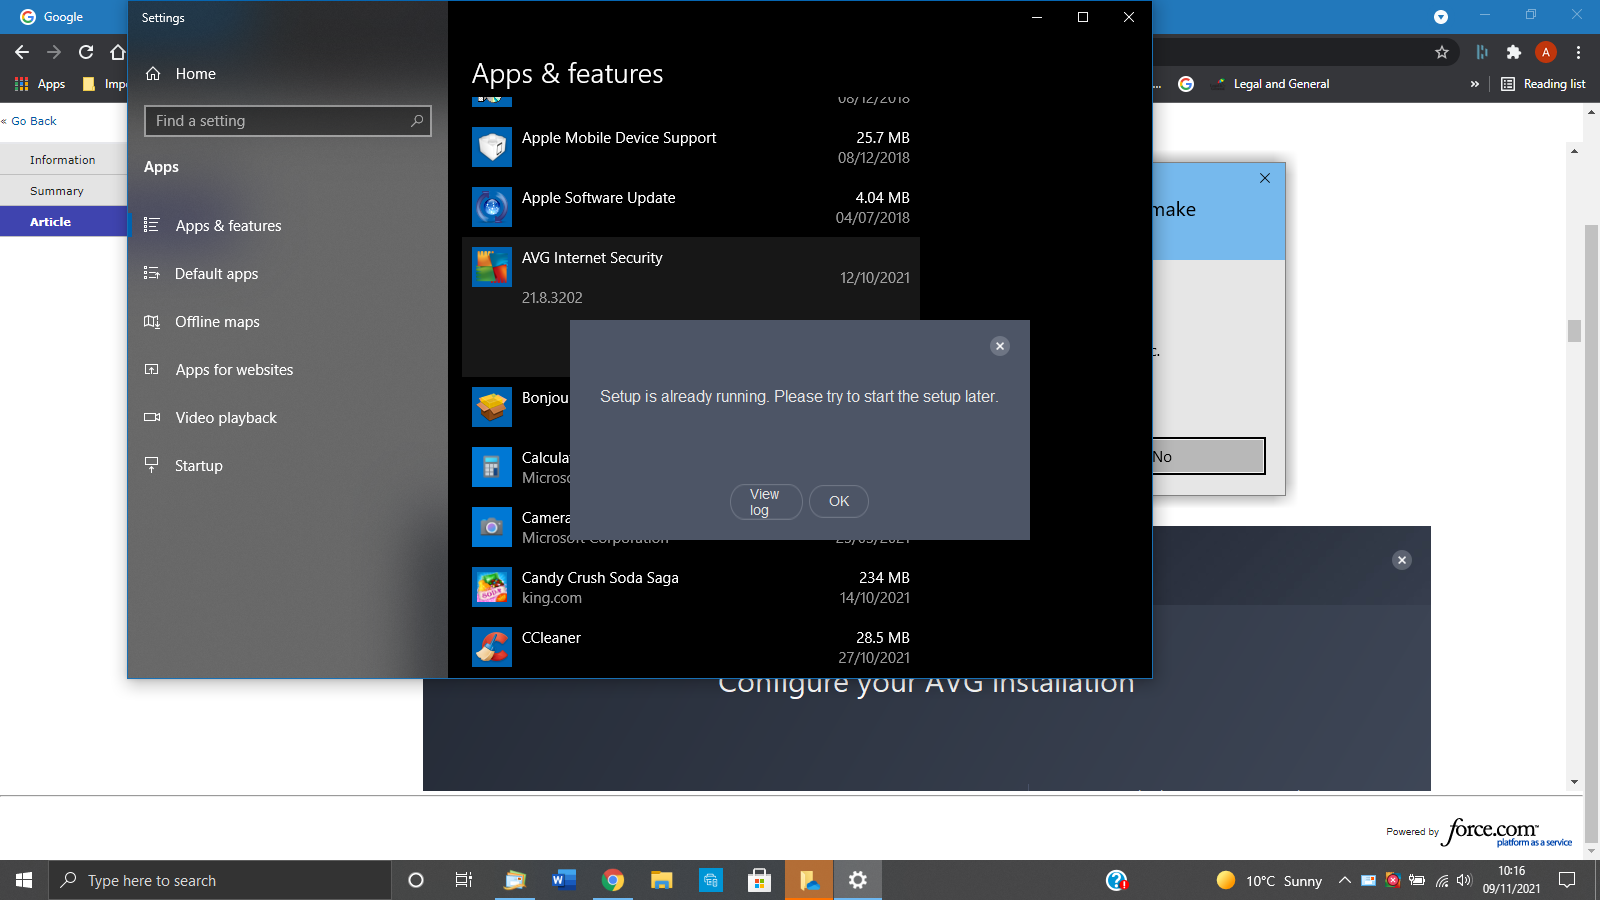The image size is (1600, 900).
Task: Click the Google bookmark icon in bookmarks bar
Action: point(1186,84)
